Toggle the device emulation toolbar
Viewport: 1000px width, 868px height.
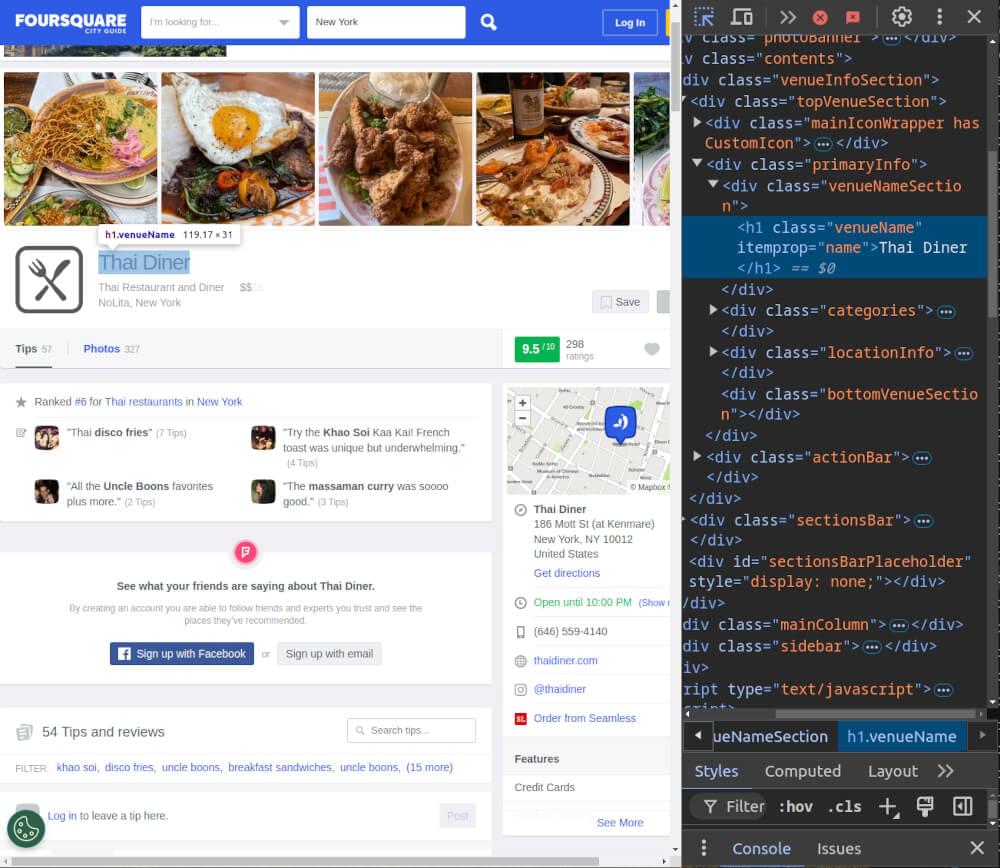[740, 17]
